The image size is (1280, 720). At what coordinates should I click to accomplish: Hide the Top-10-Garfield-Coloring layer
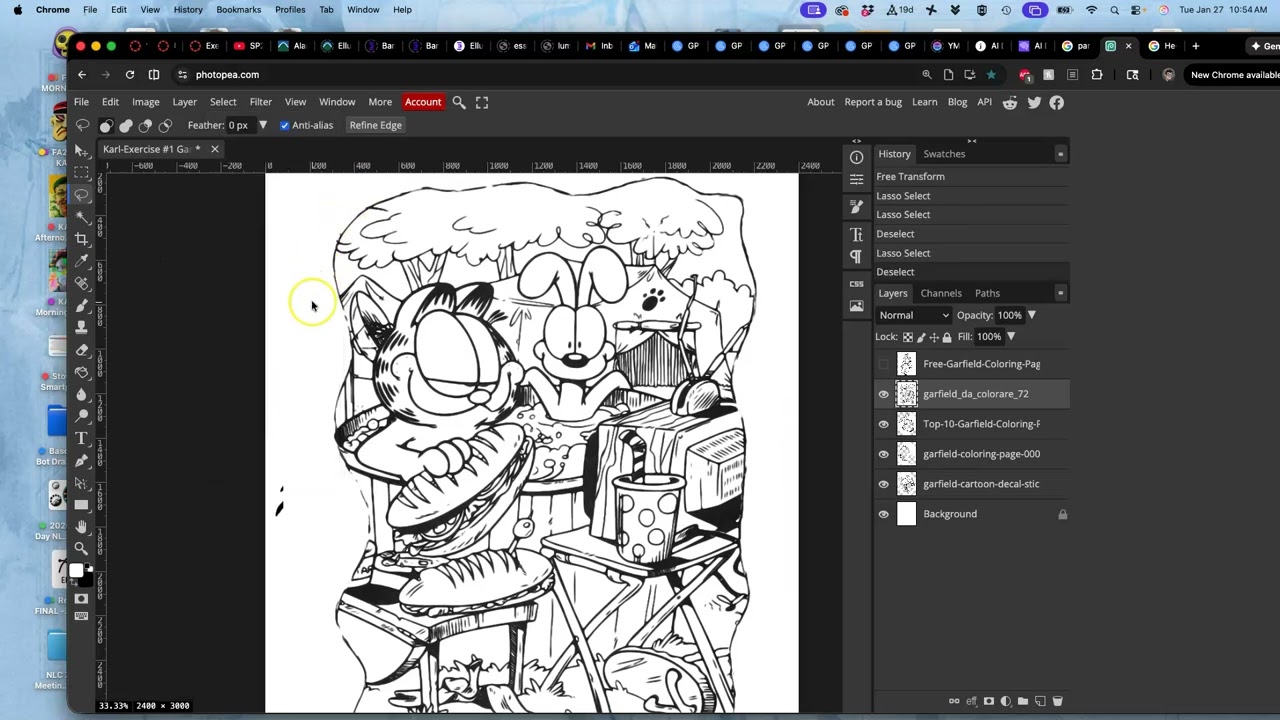pyautogui.click(x=884, y=424)
